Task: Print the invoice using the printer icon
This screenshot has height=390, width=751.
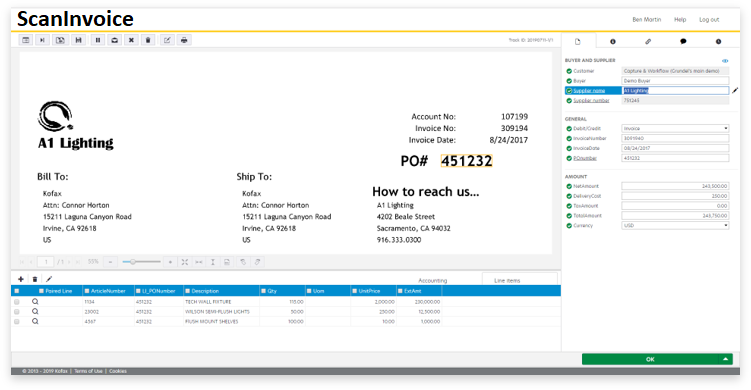Action: click(x=184, y=40)
